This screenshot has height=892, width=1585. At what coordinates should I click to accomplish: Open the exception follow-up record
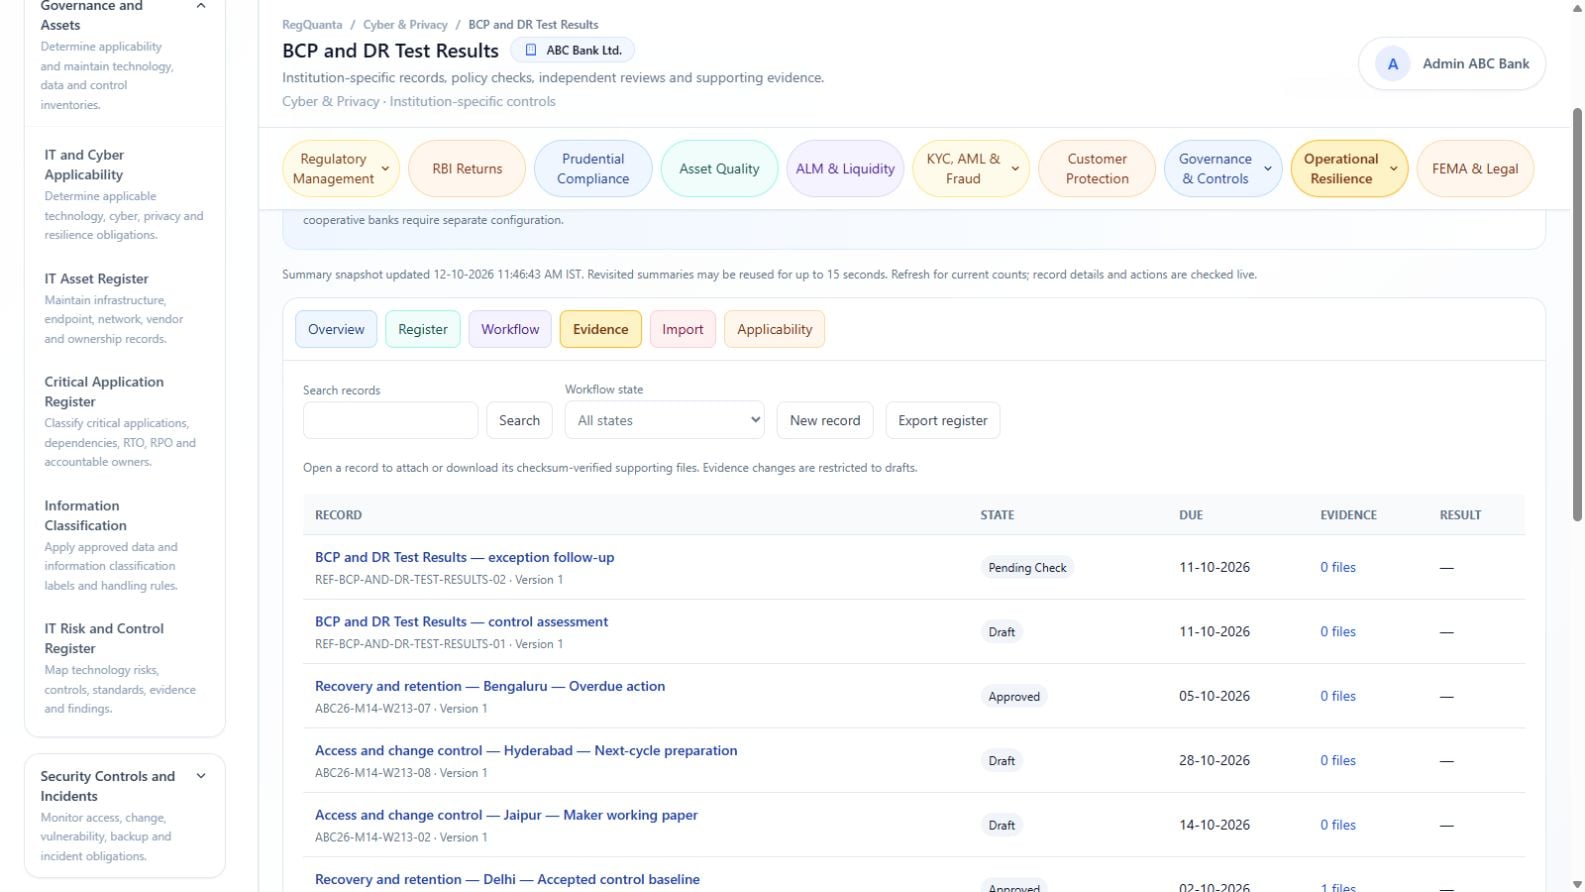(x=465, y=558)
